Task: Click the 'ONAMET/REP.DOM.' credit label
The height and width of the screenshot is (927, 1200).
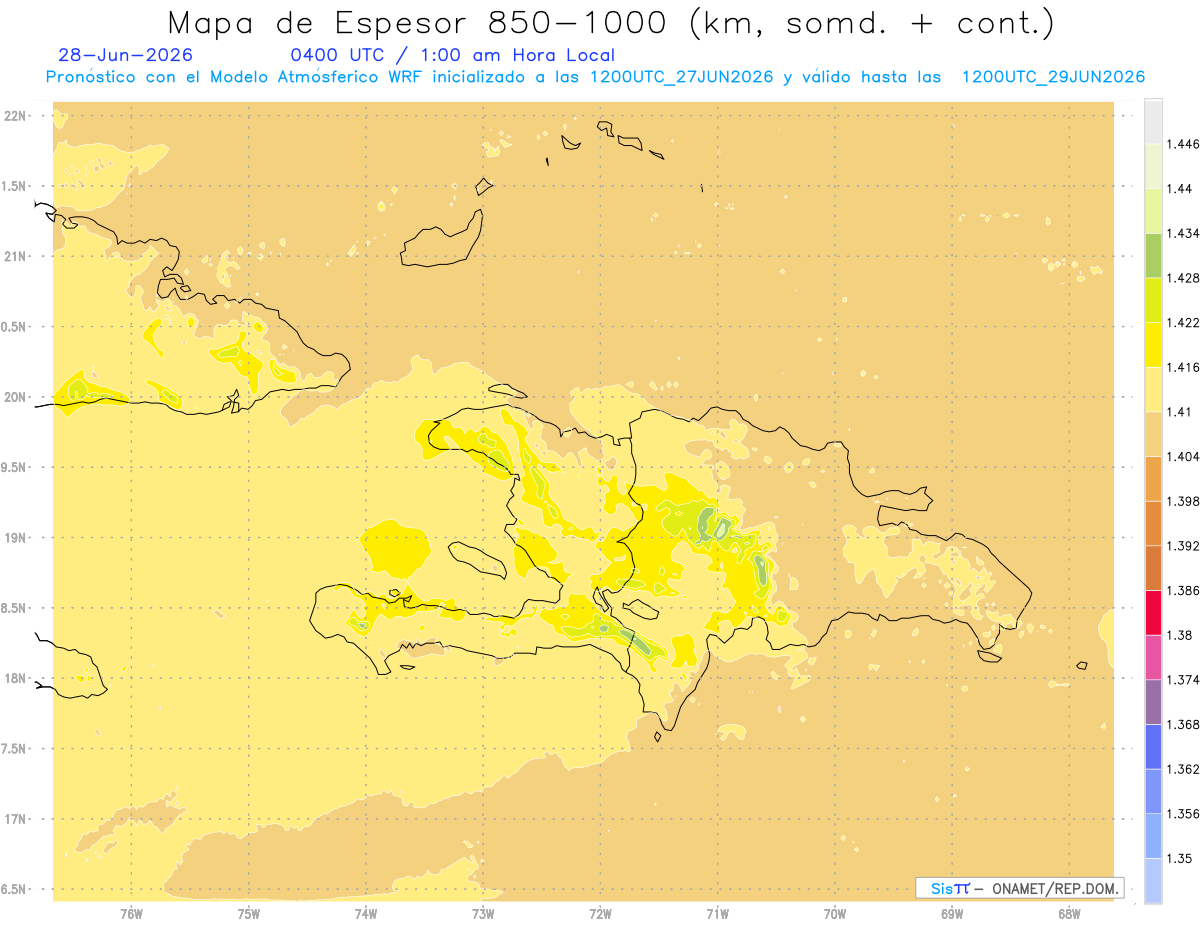Action: (x=1057, y=888)
